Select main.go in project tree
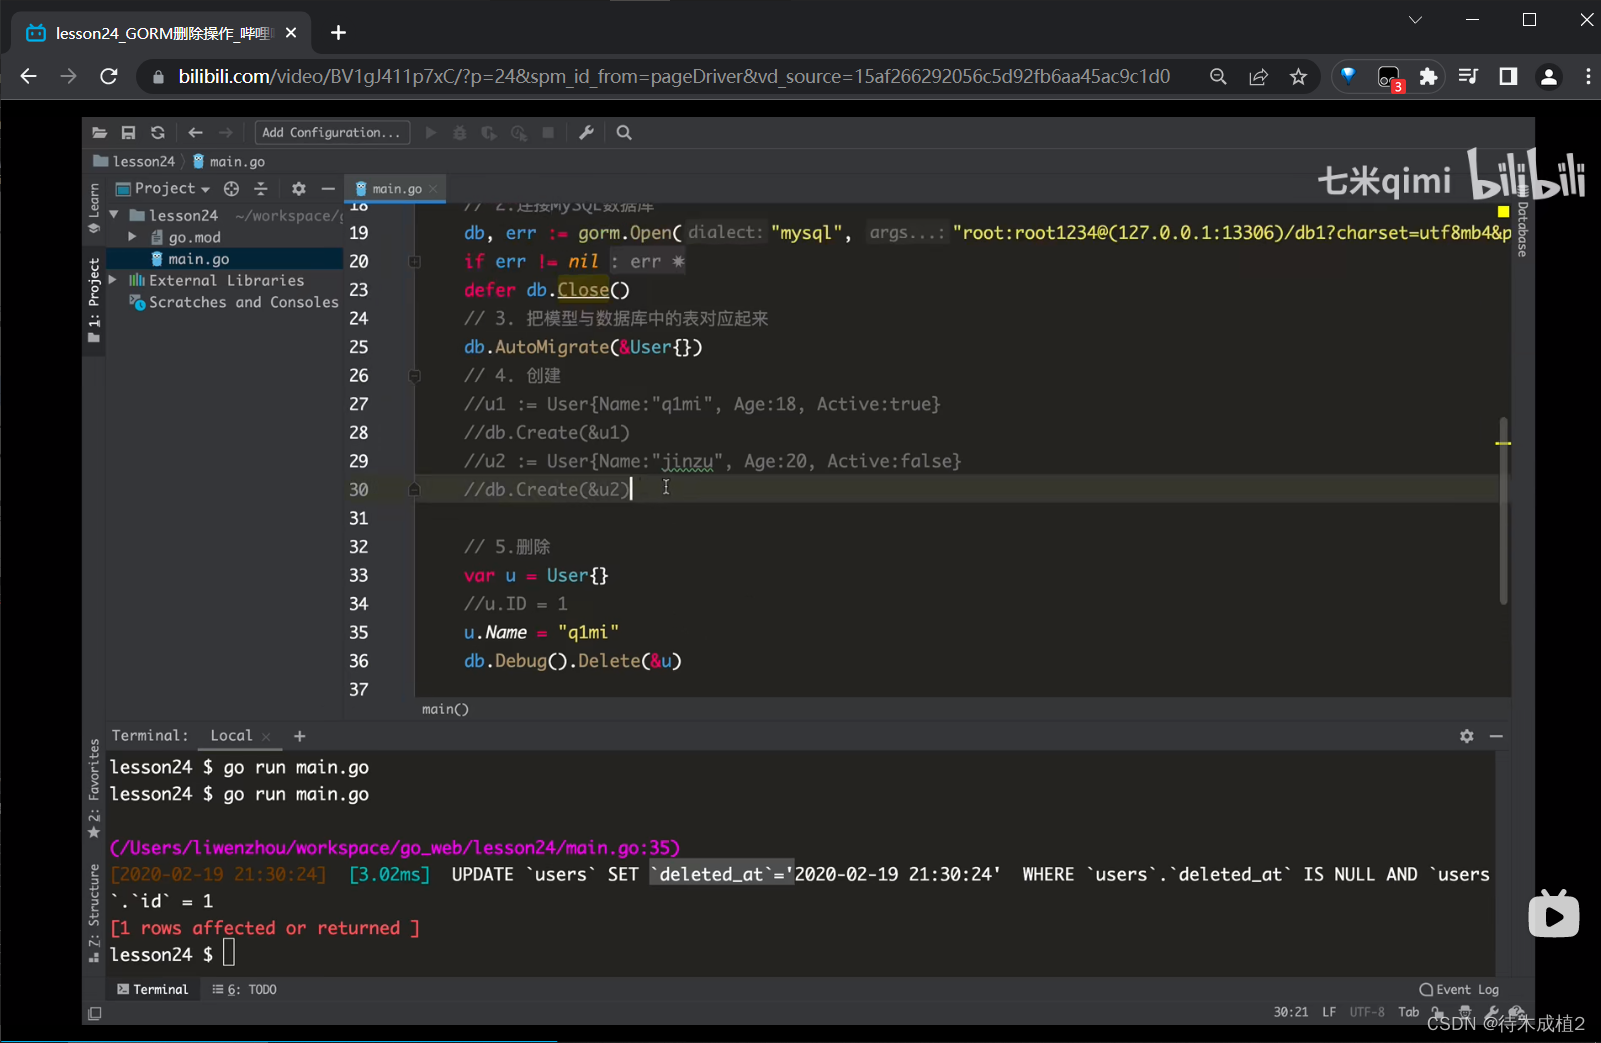This screenshot has height=1043, width=1601. pos(199,259)
